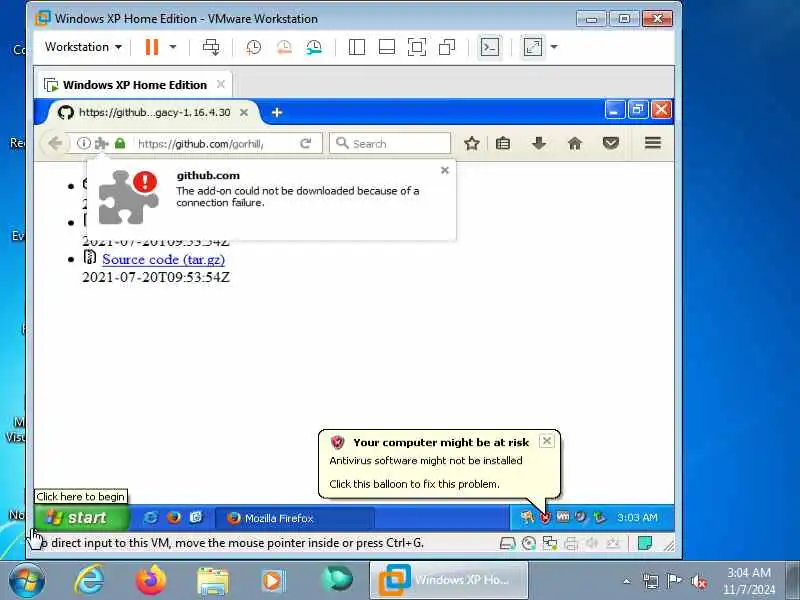800x600 pixels.
Task: Click the Mozilla Firefox XP taskbar button
Action: point(294,518)
